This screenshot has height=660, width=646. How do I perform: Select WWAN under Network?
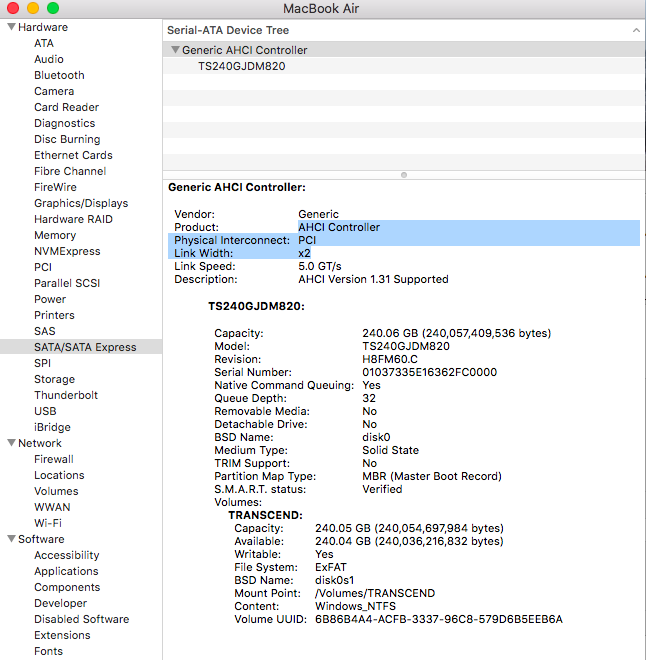click(52, 507)
